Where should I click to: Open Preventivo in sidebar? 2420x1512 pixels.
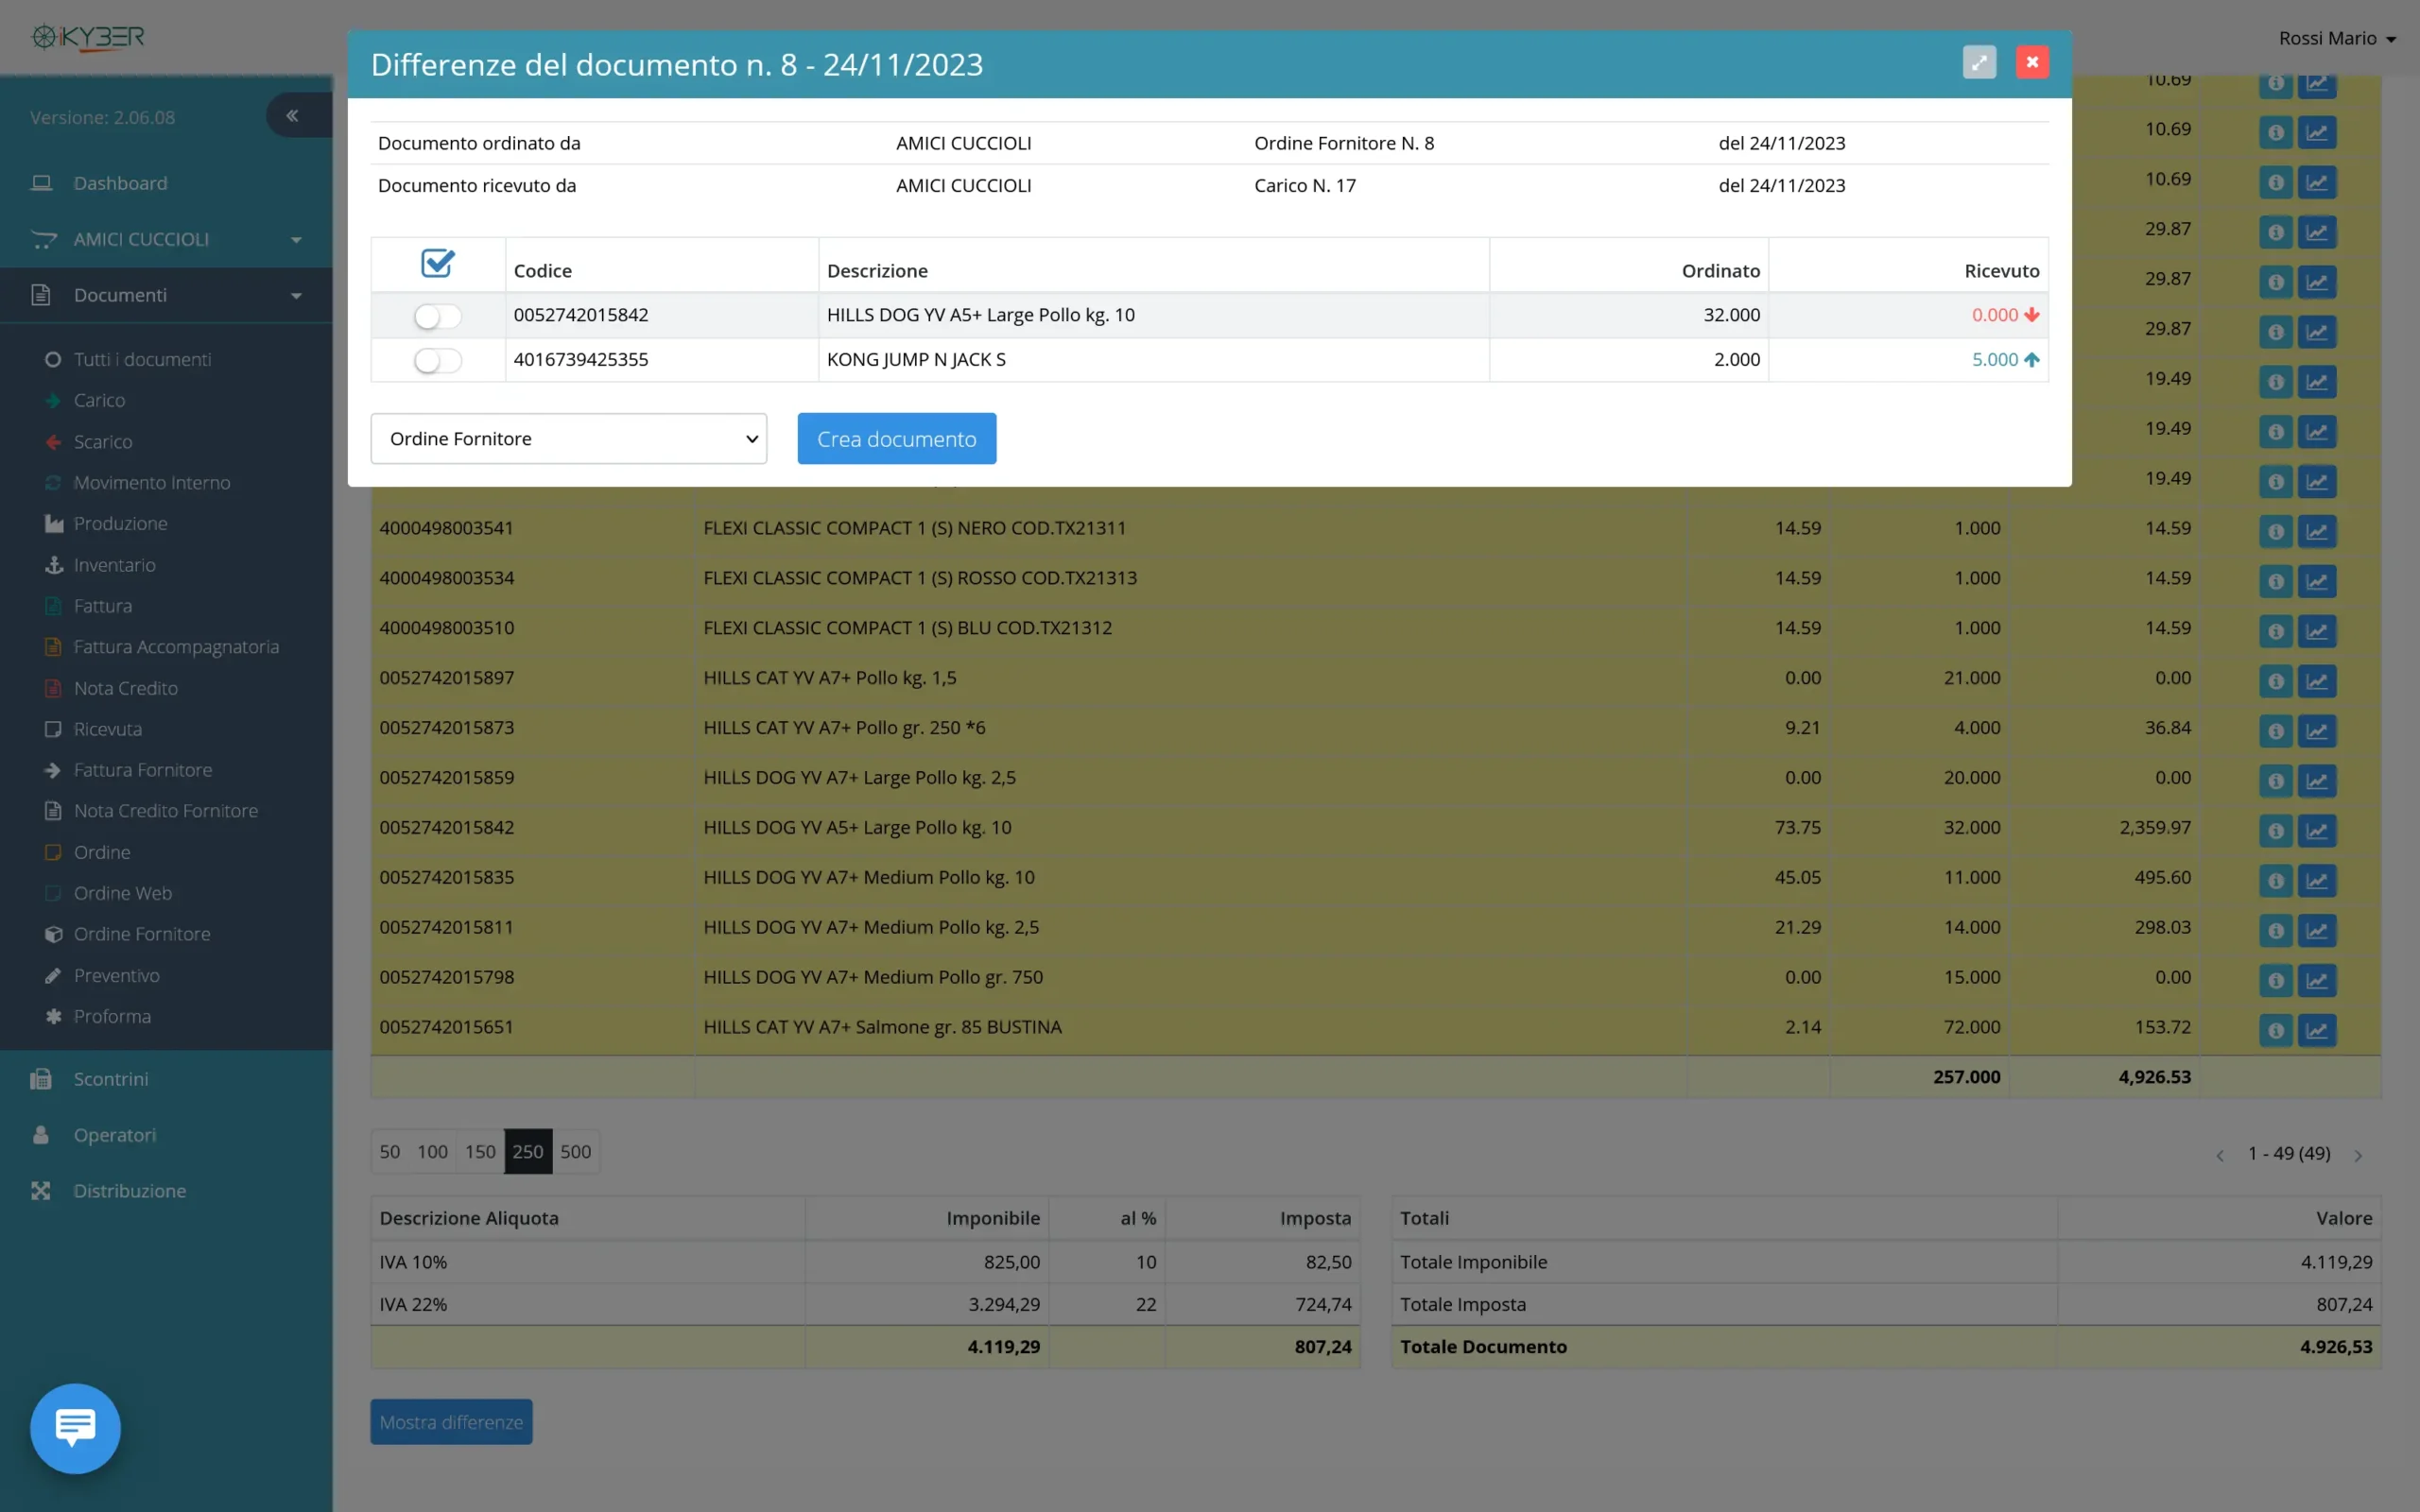[x=116, y=975]
